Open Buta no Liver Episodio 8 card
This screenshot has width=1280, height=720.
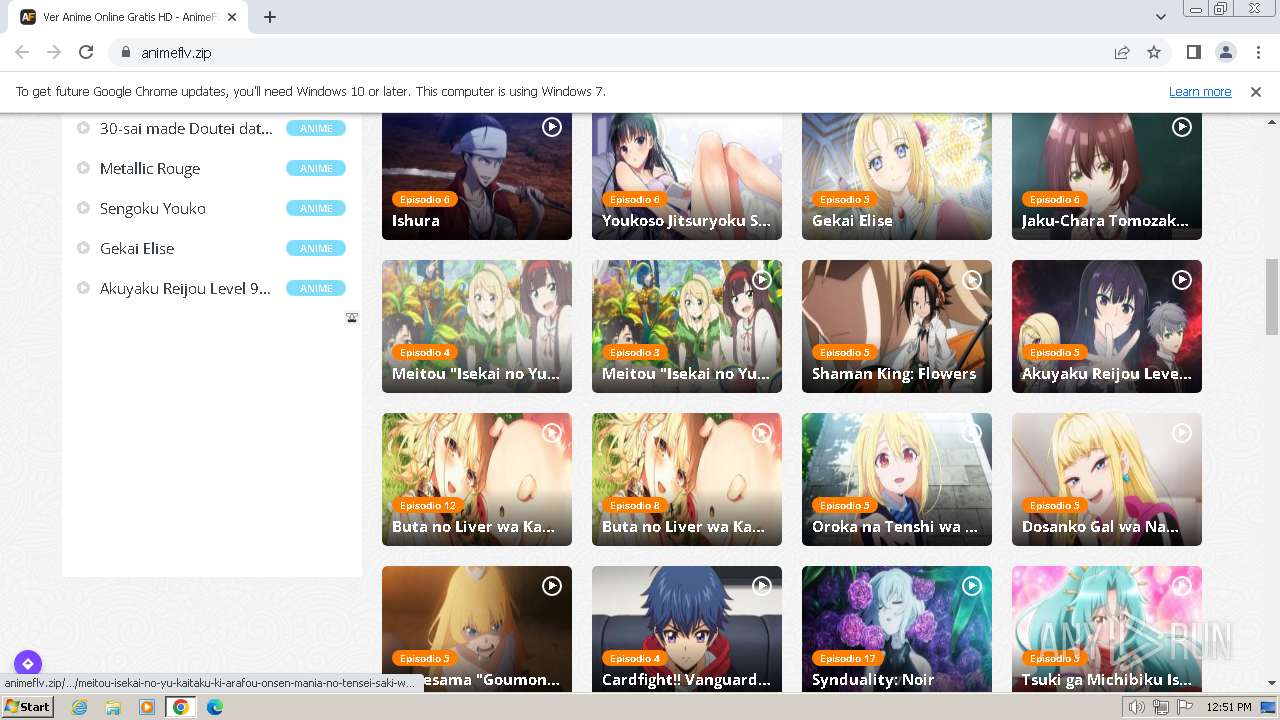[x=687, y=479]
